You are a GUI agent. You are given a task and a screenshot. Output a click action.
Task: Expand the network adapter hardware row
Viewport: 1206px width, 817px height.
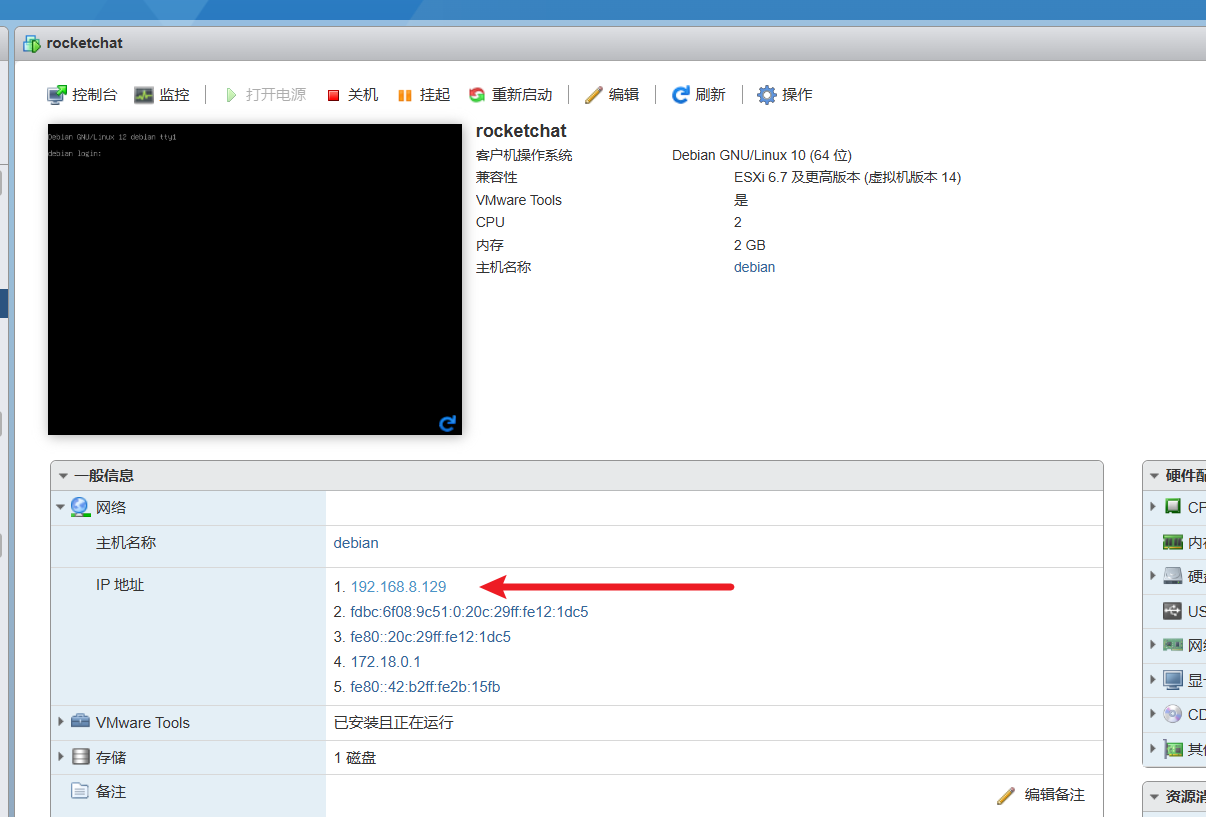[x=1154, y=645]
